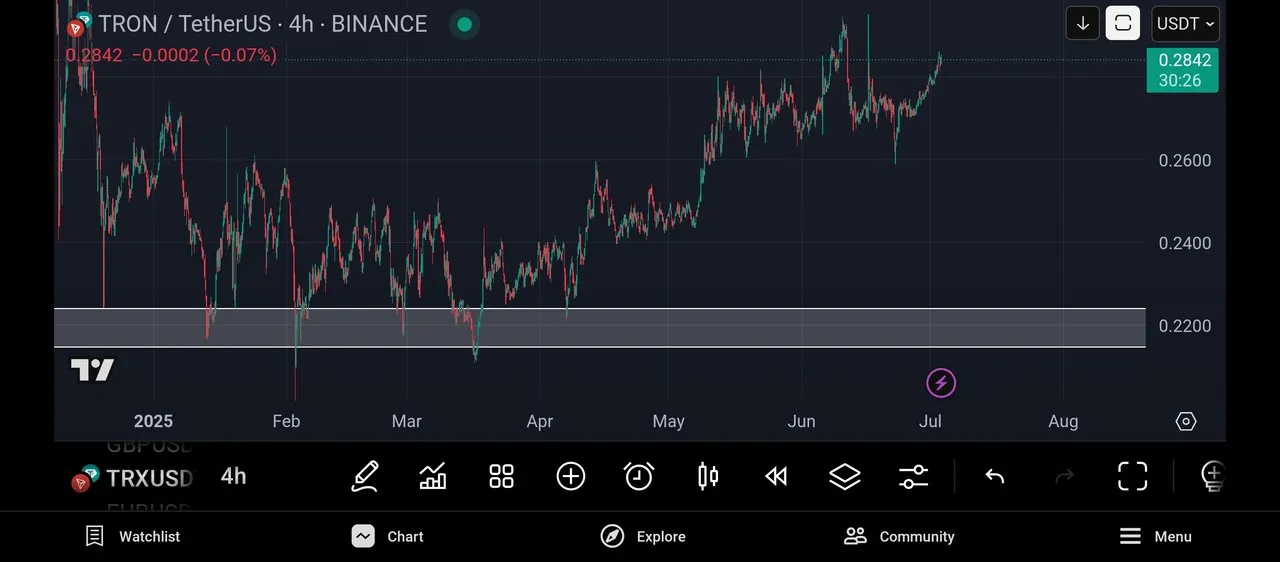The image size is (1280, 562).
Task: Click the -0.0002 (-0.07%) price change text
Action: tap(204, 55)
